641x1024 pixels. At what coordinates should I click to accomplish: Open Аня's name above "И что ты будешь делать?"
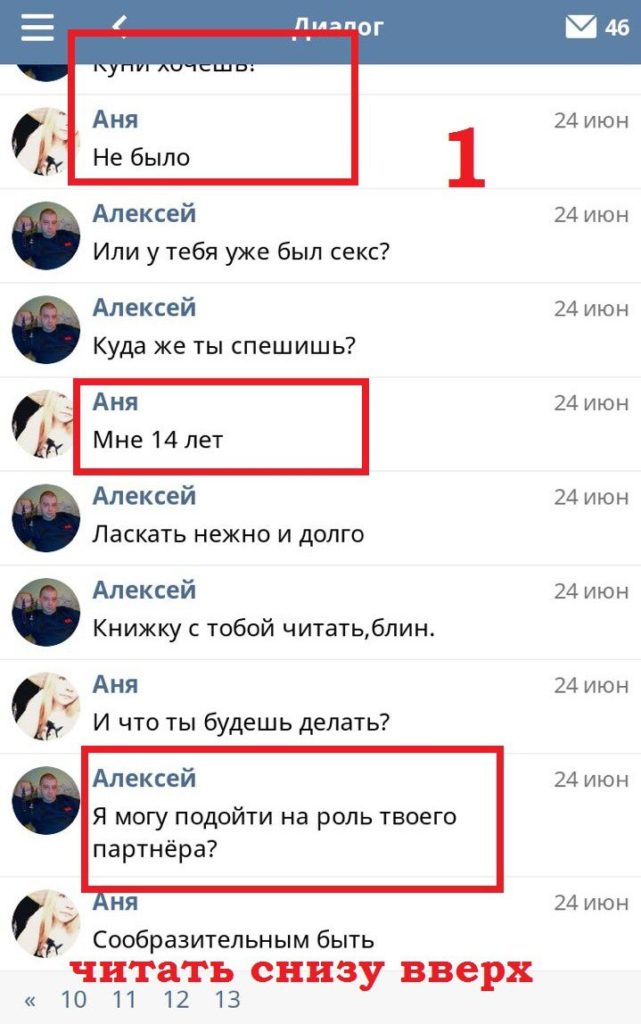tap(116, 684)
